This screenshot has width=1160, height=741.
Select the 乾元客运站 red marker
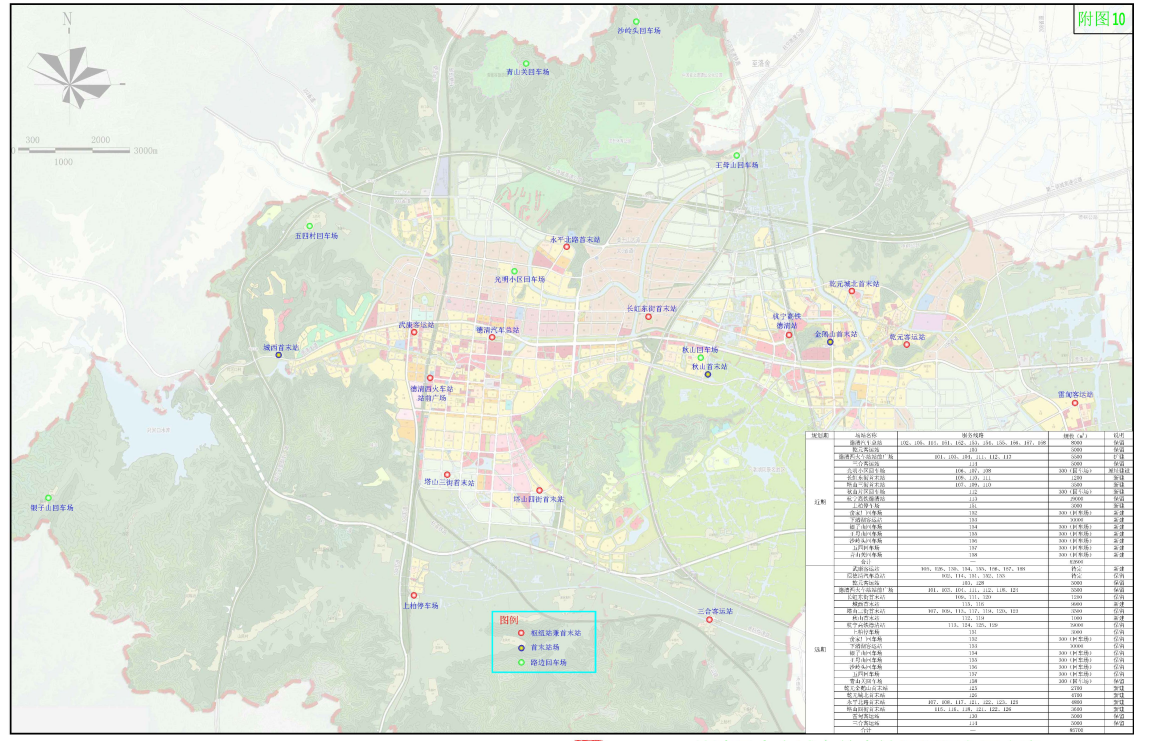tap(907, 345)
